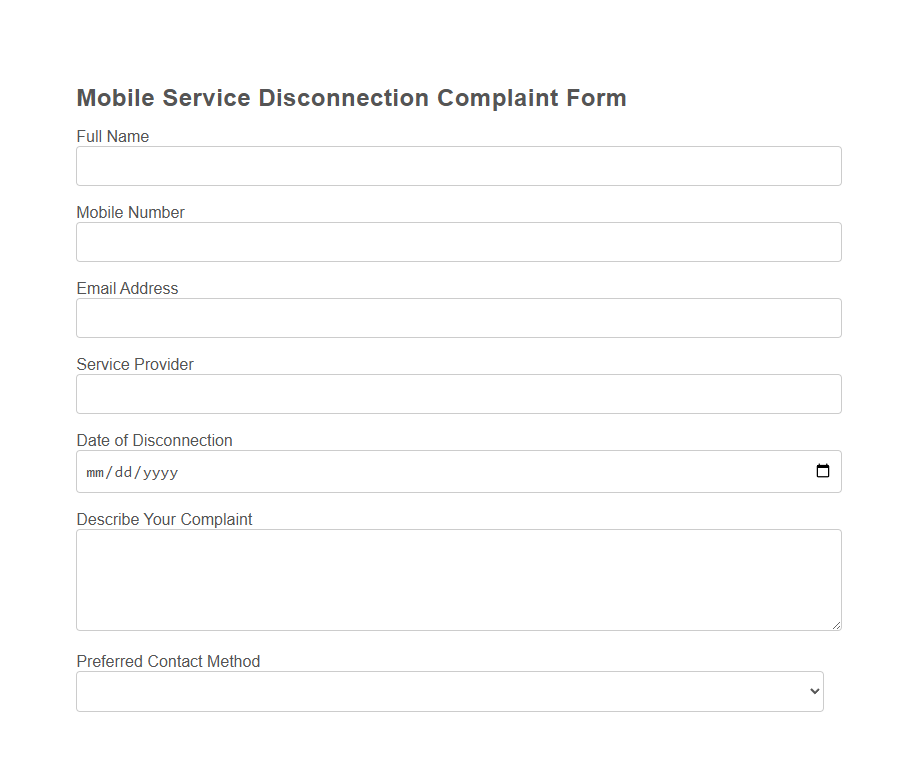Click the Date of Disconnection label

tap(154, 440)
